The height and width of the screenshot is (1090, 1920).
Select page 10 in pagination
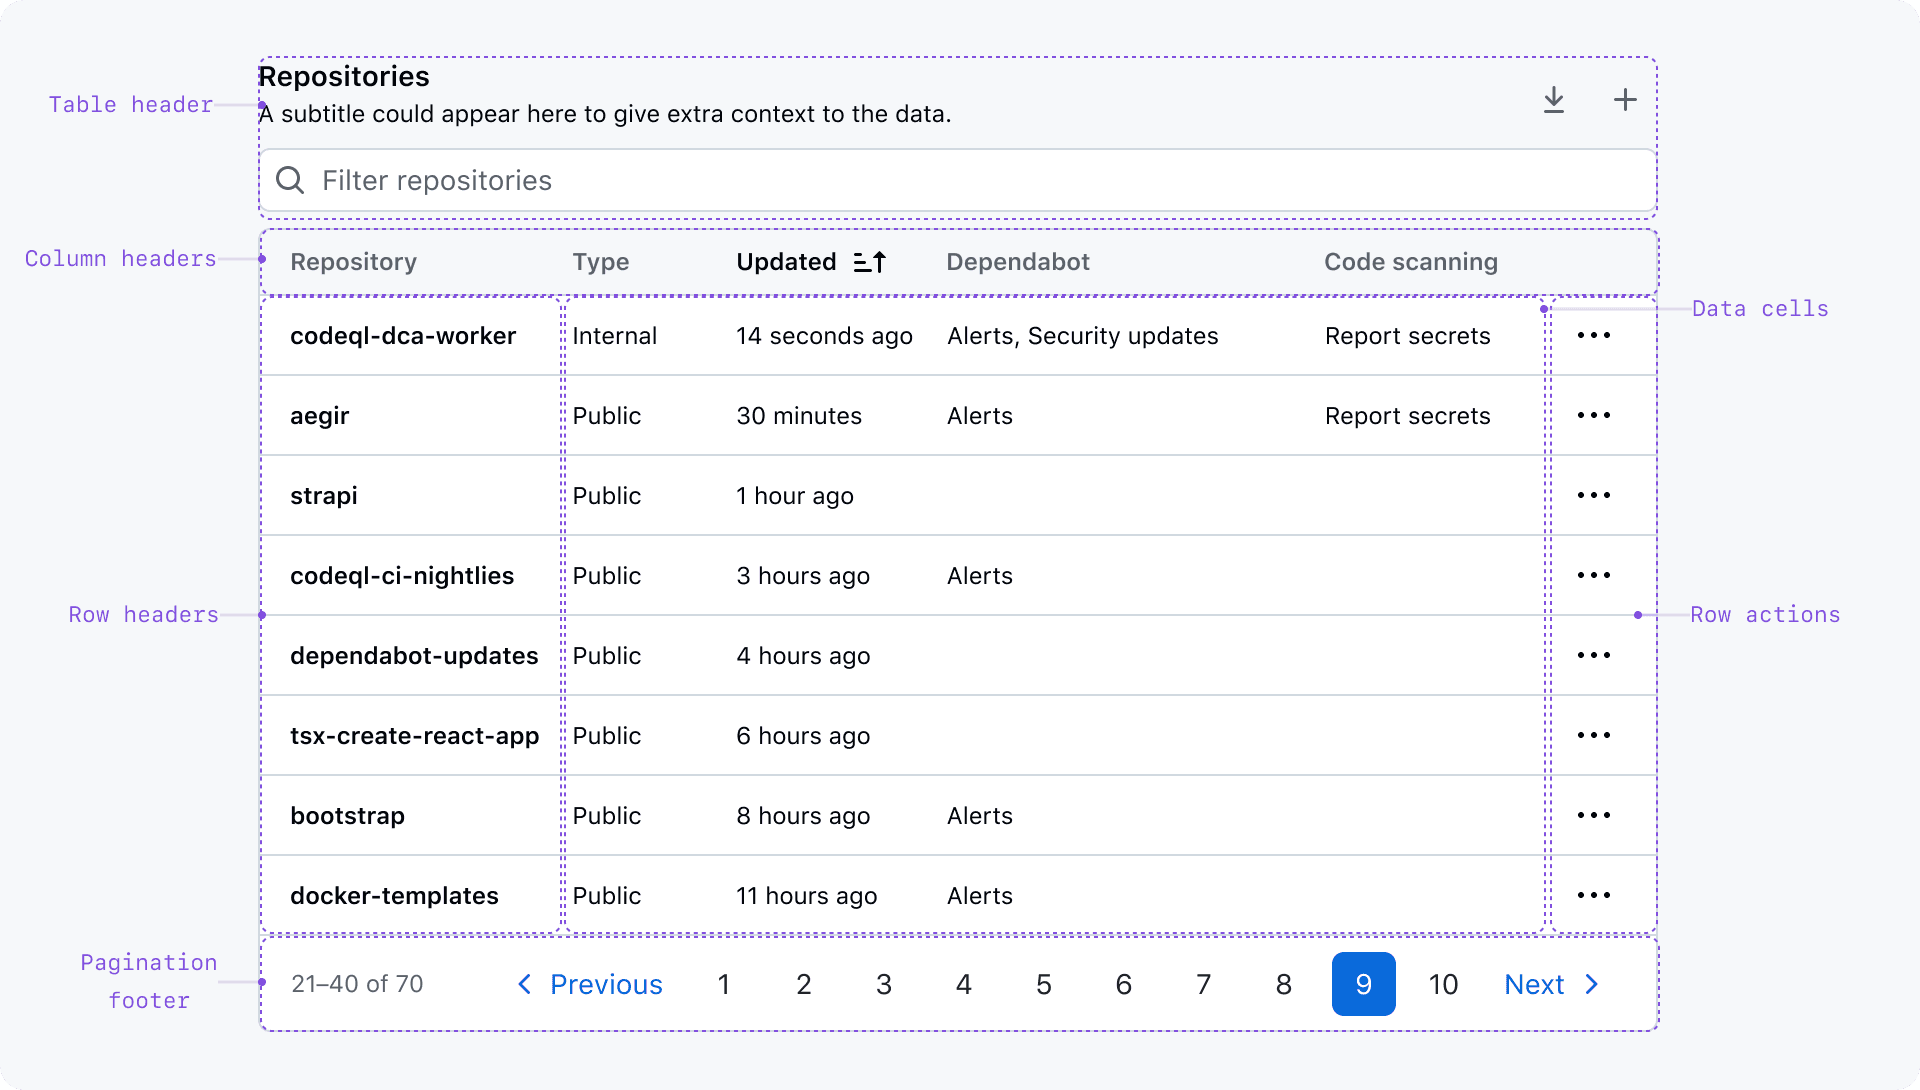click(x=1443, y=985)
